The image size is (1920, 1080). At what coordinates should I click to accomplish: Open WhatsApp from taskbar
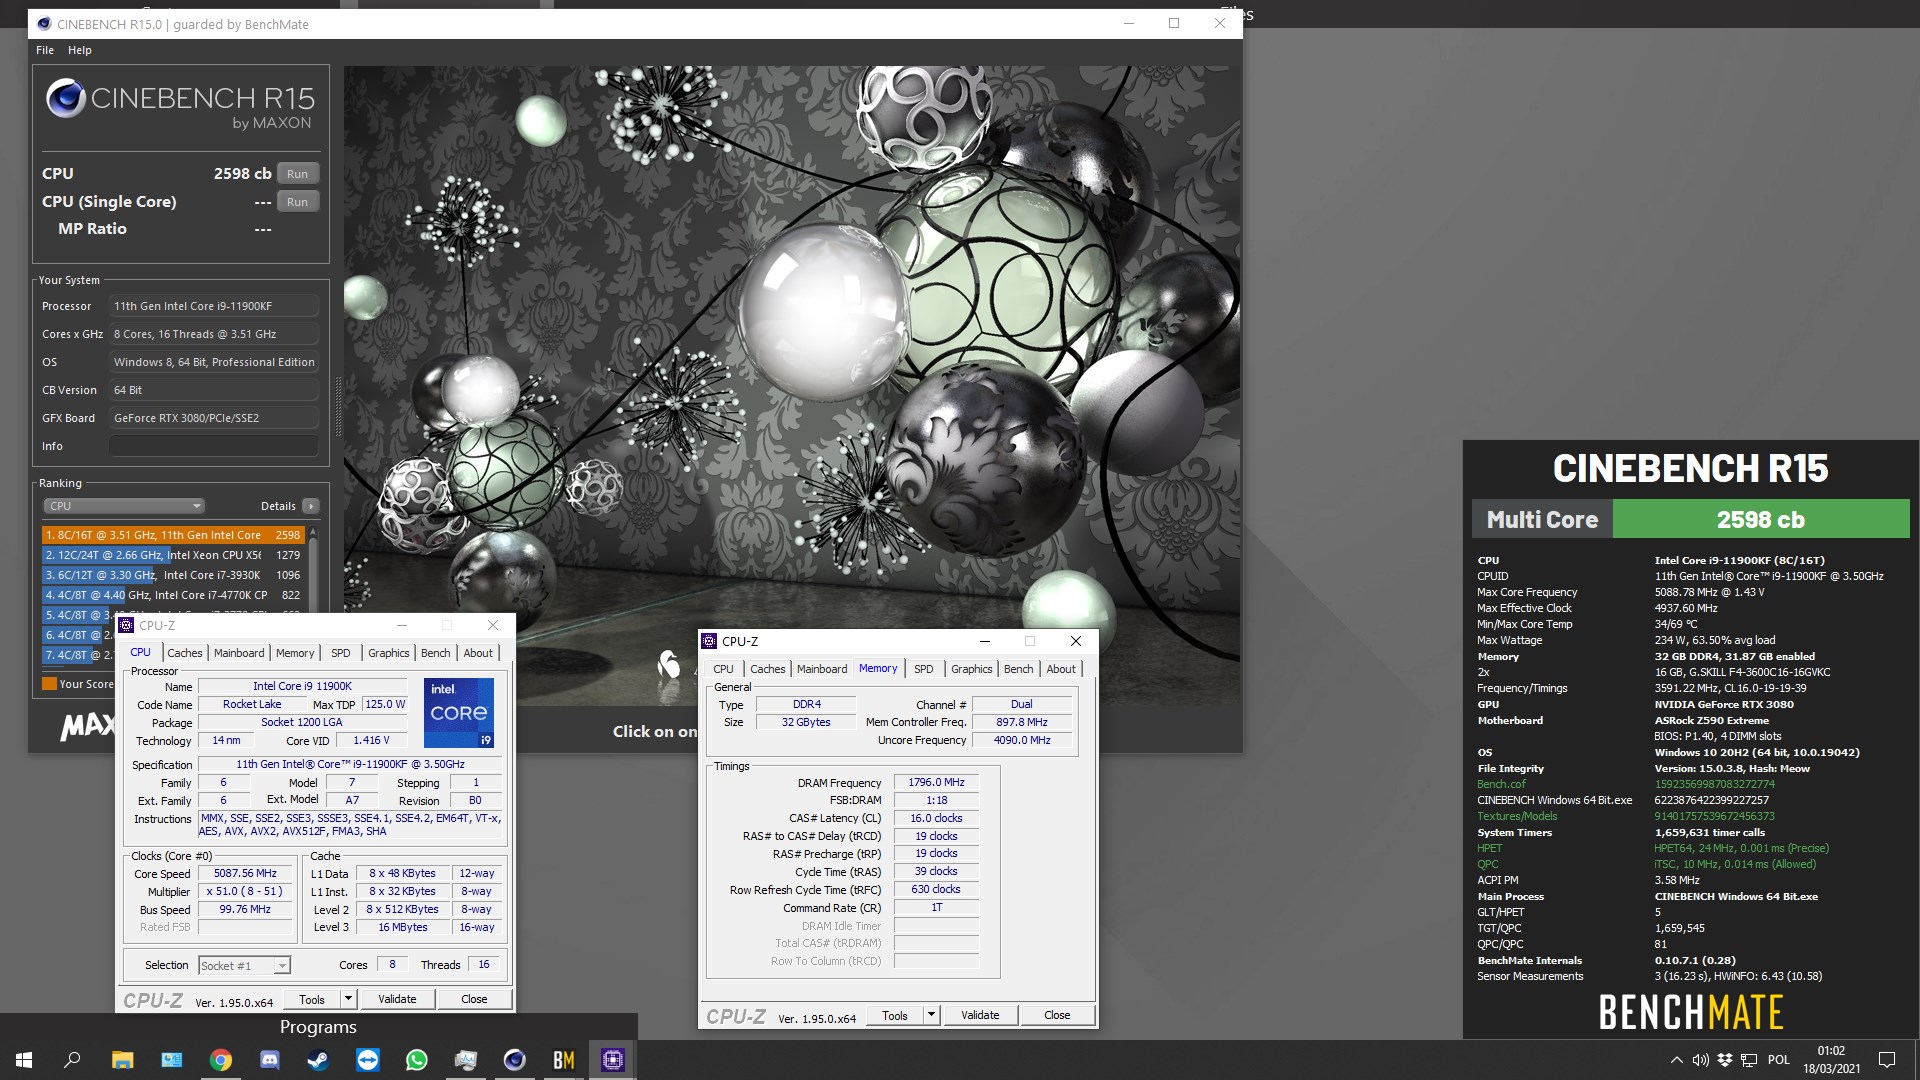coord(417,1060)
